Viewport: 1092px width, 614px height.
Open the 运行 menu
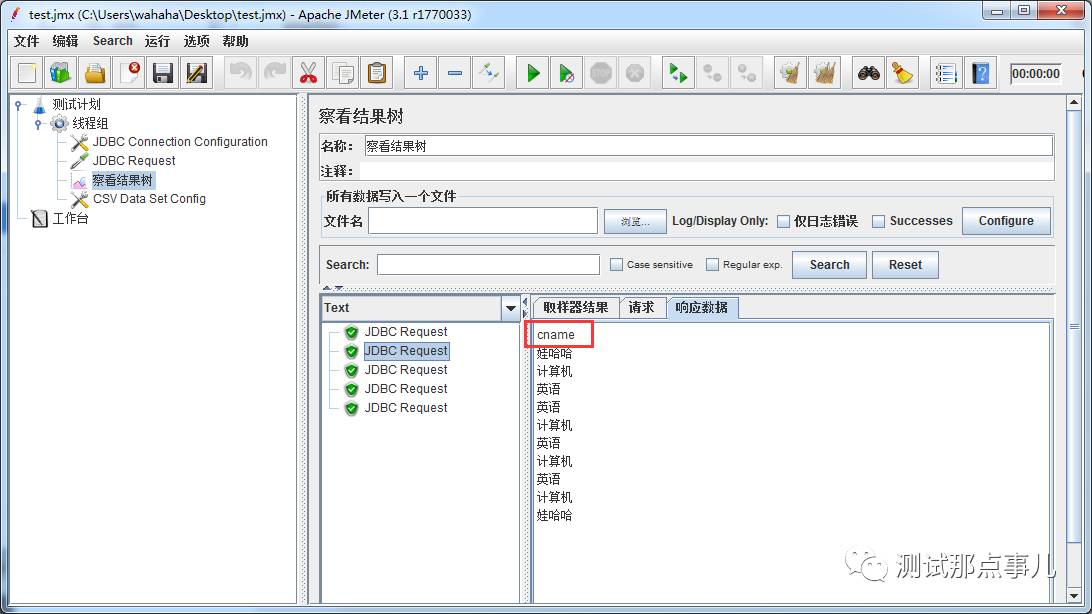[157, 41]
